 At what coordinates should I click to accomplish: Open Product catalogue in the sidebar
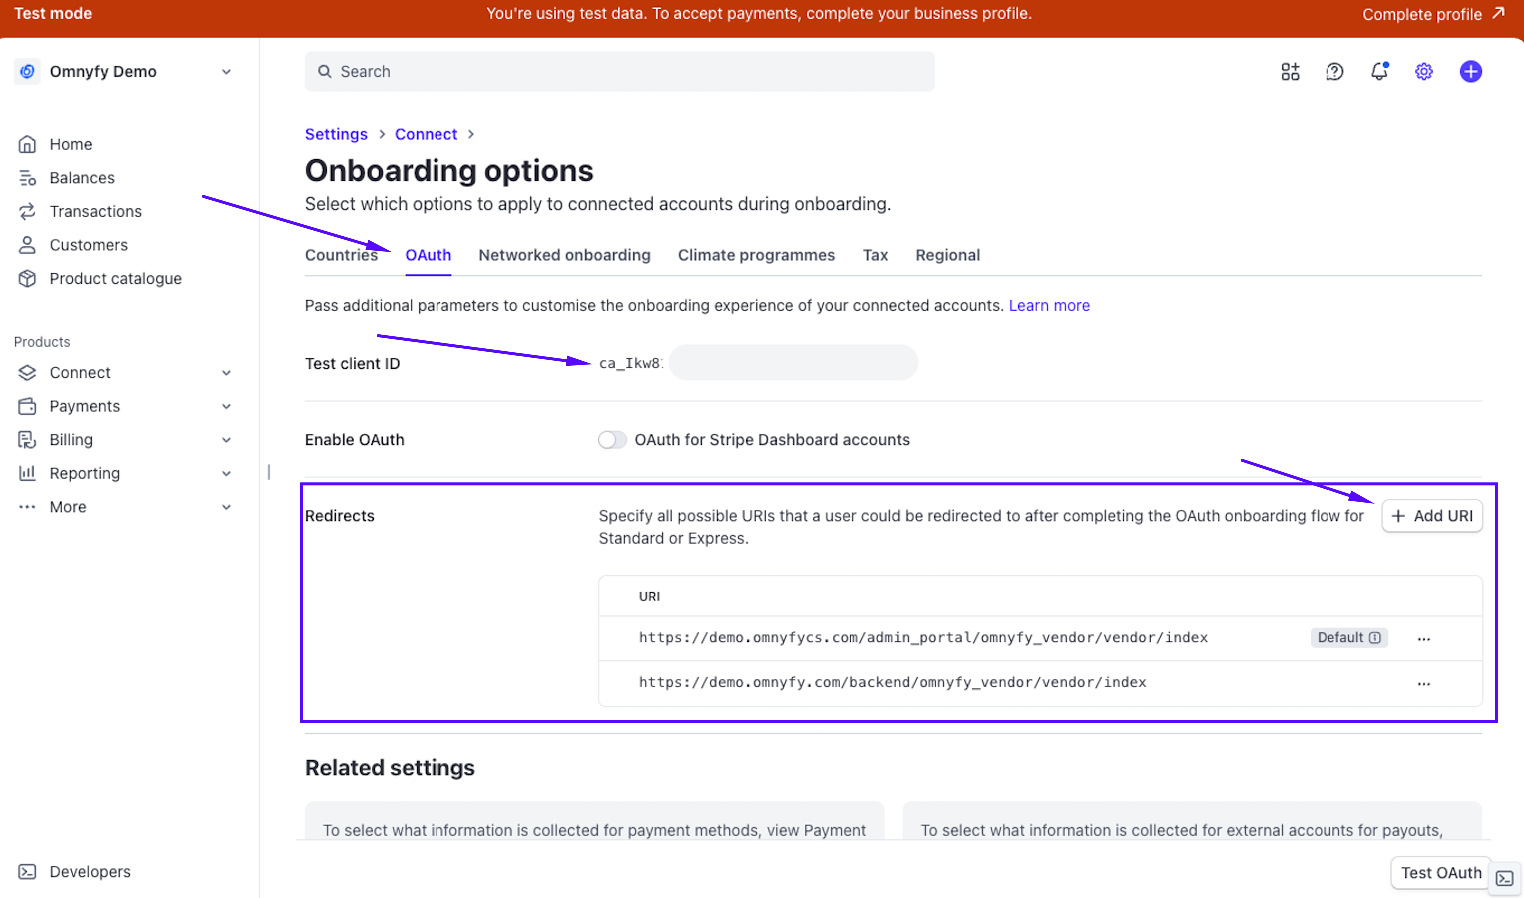[x=116, y=278]
